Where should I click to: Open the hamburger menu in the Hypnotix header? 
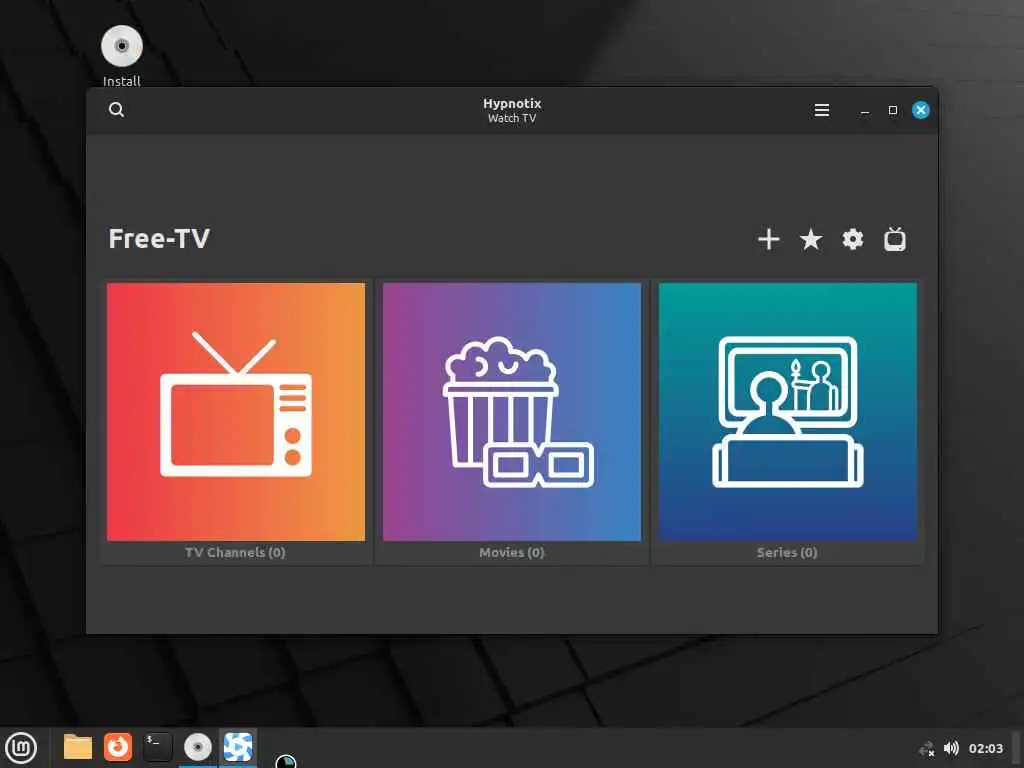tap(822, 110)
